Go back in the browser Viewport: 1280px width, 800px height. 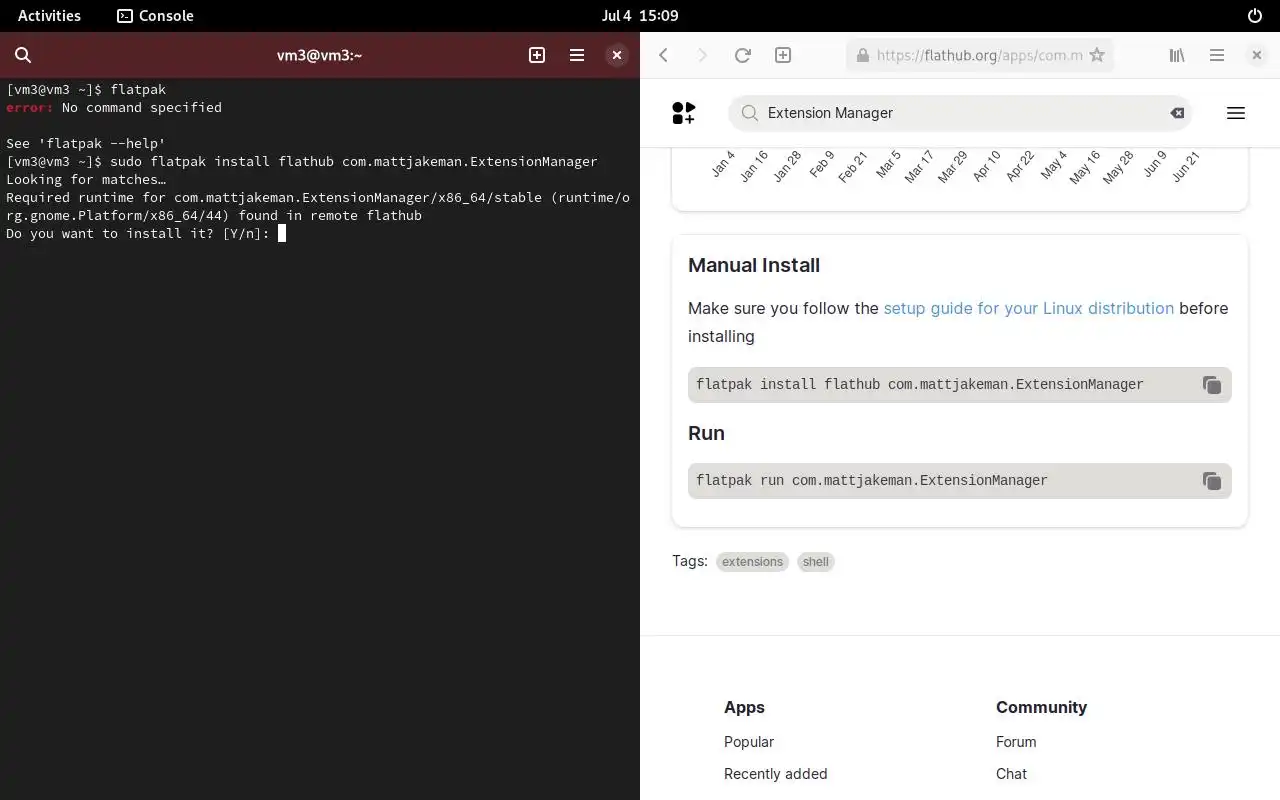(x=663, y=55)
